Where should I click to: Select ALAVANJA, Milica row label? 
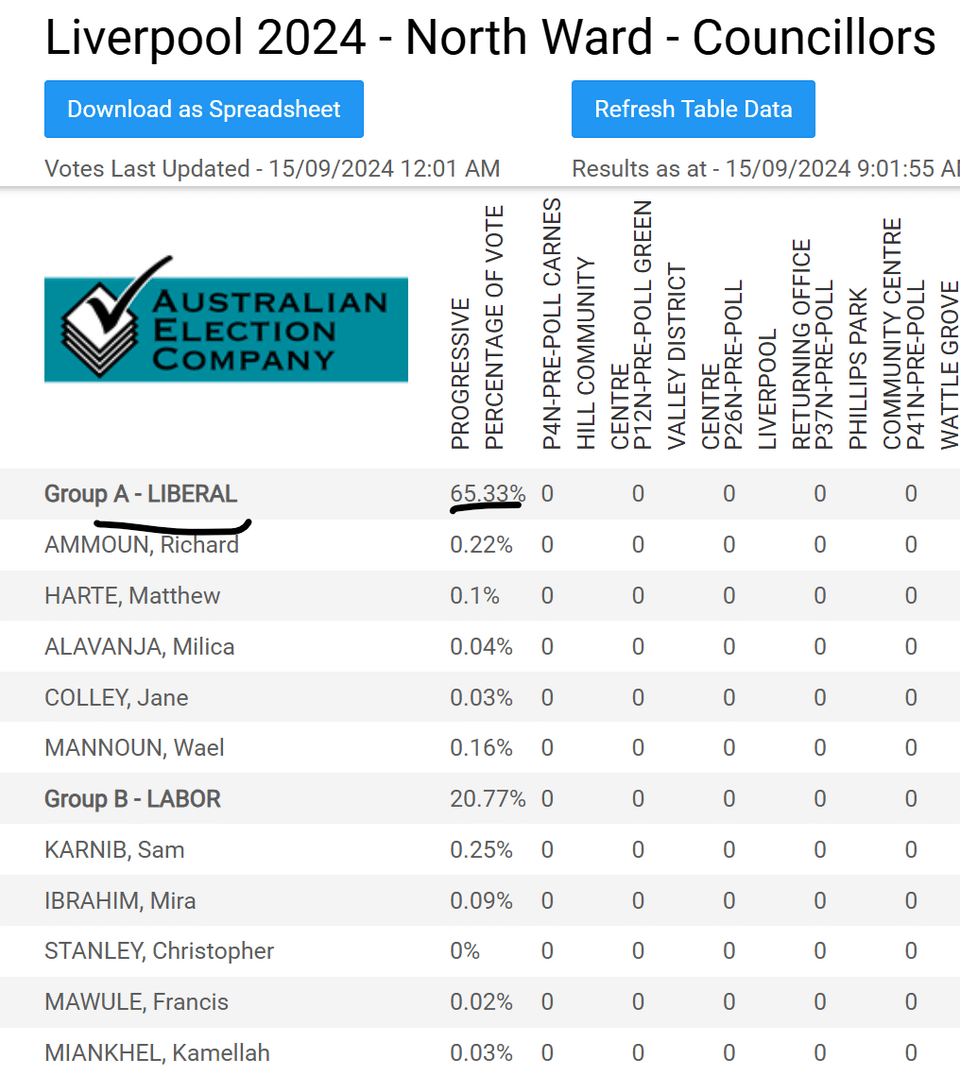(x=140, y=647)
